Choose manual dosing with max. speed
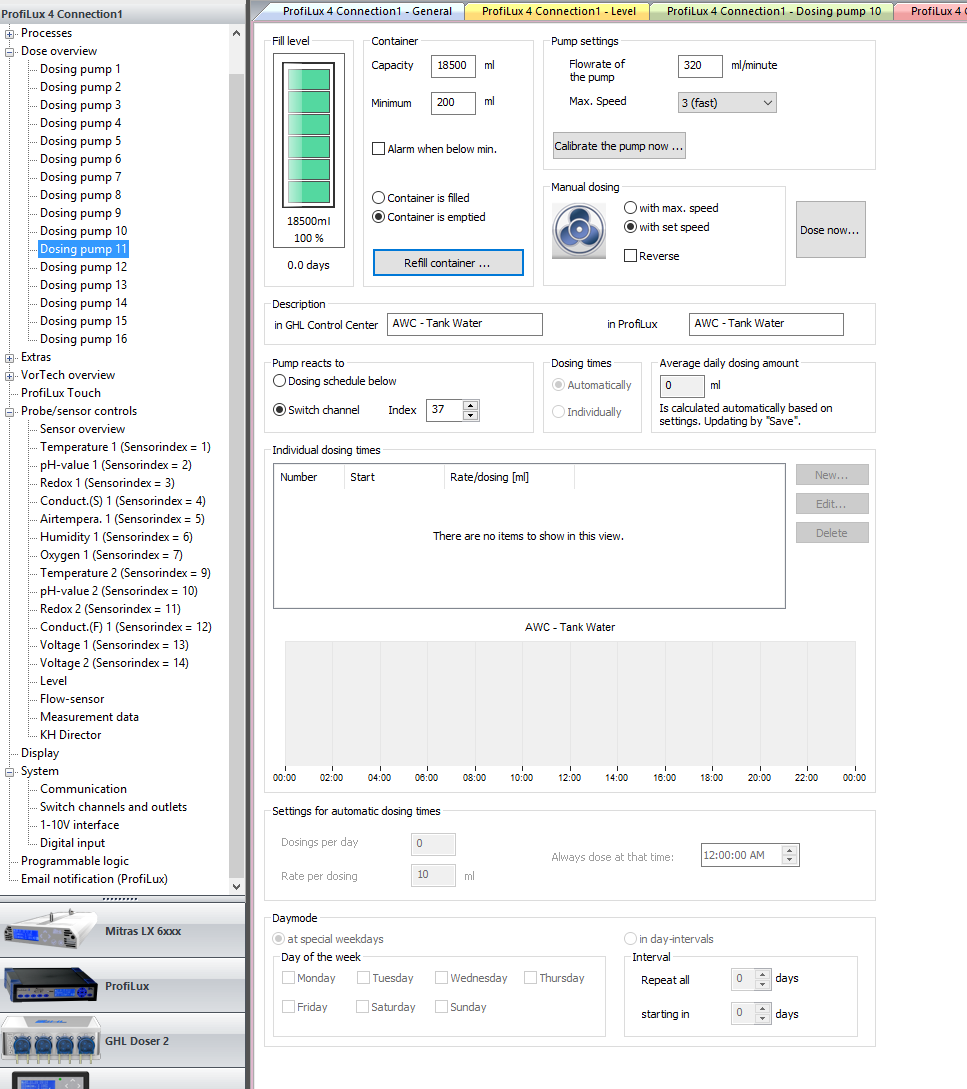 click(631, 208)
